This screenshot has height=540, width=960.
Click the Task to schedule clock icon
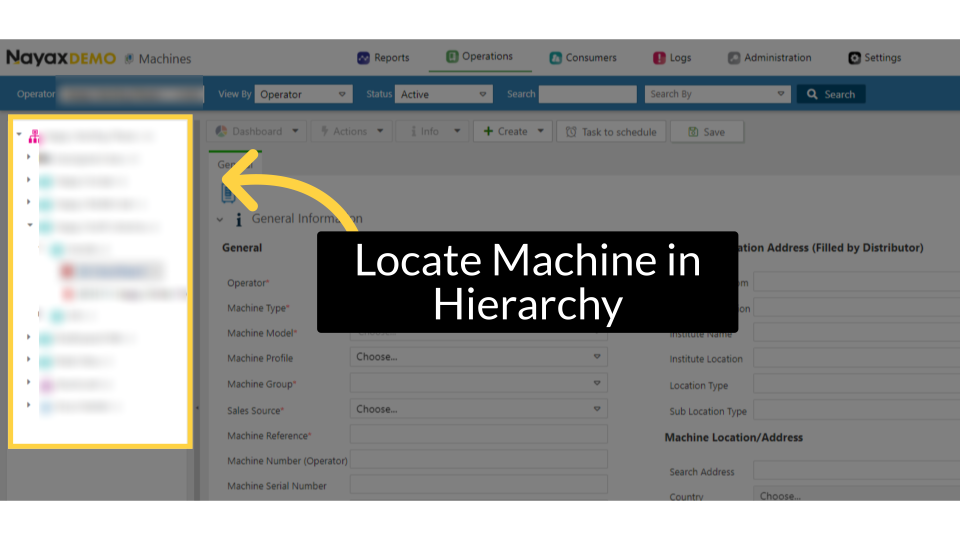(x=571, y=132)
